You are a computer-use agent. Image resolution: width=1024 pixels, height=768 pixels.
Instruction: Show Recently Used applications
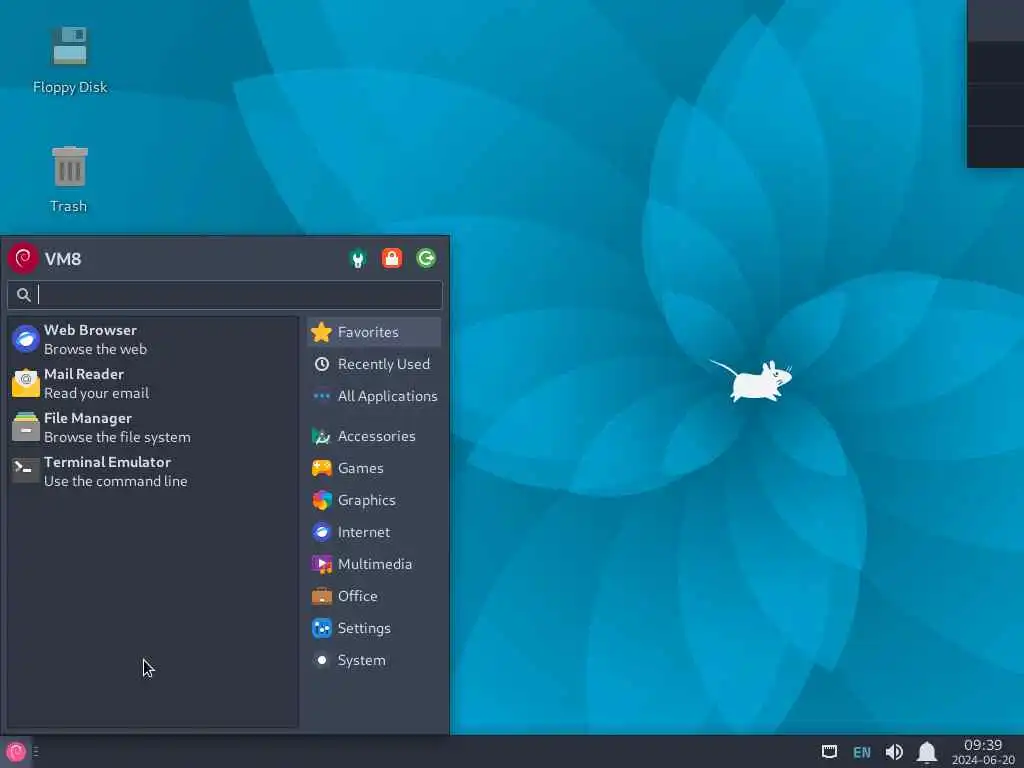(x=374, y=364)
